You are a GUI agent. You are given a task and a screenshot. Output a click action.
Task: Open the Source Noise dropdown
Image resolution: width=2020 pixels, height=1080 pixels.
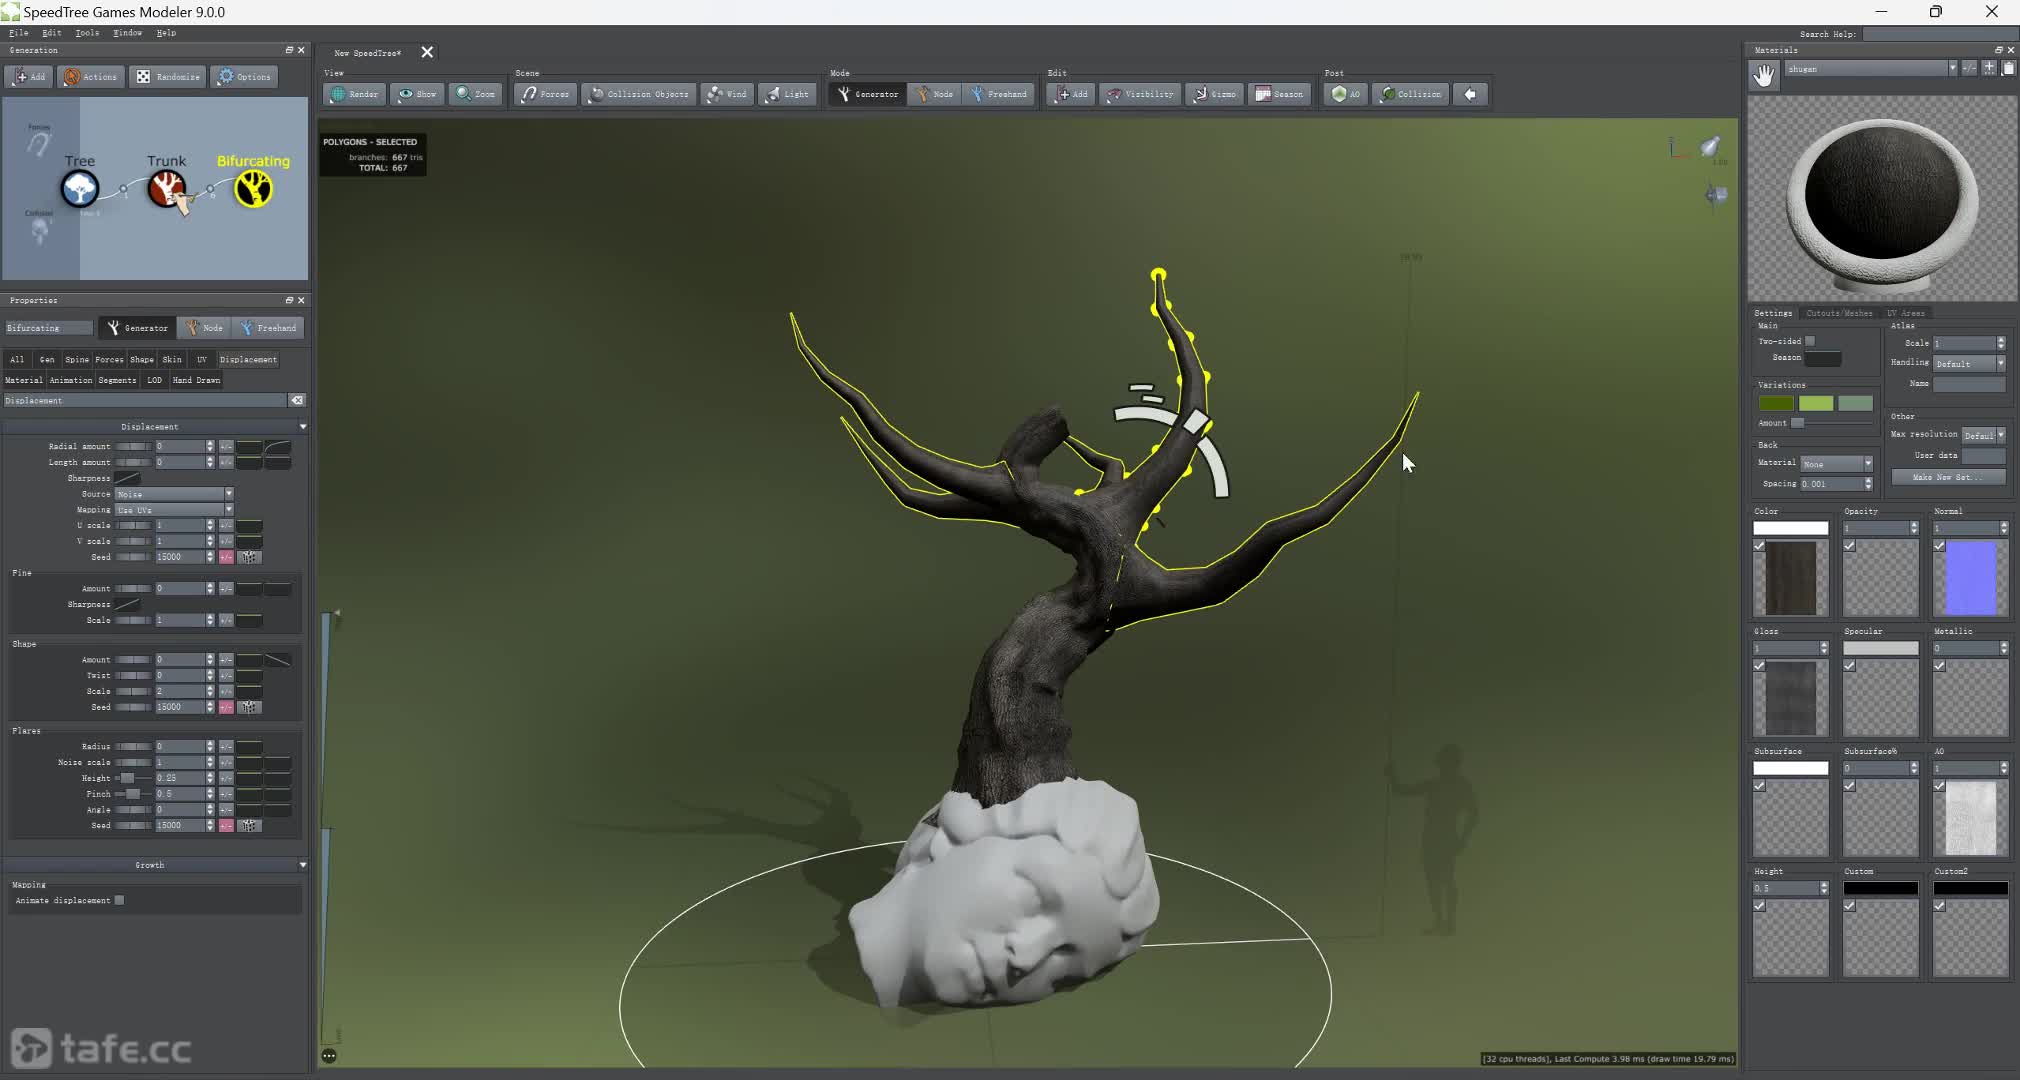(174, 494)
